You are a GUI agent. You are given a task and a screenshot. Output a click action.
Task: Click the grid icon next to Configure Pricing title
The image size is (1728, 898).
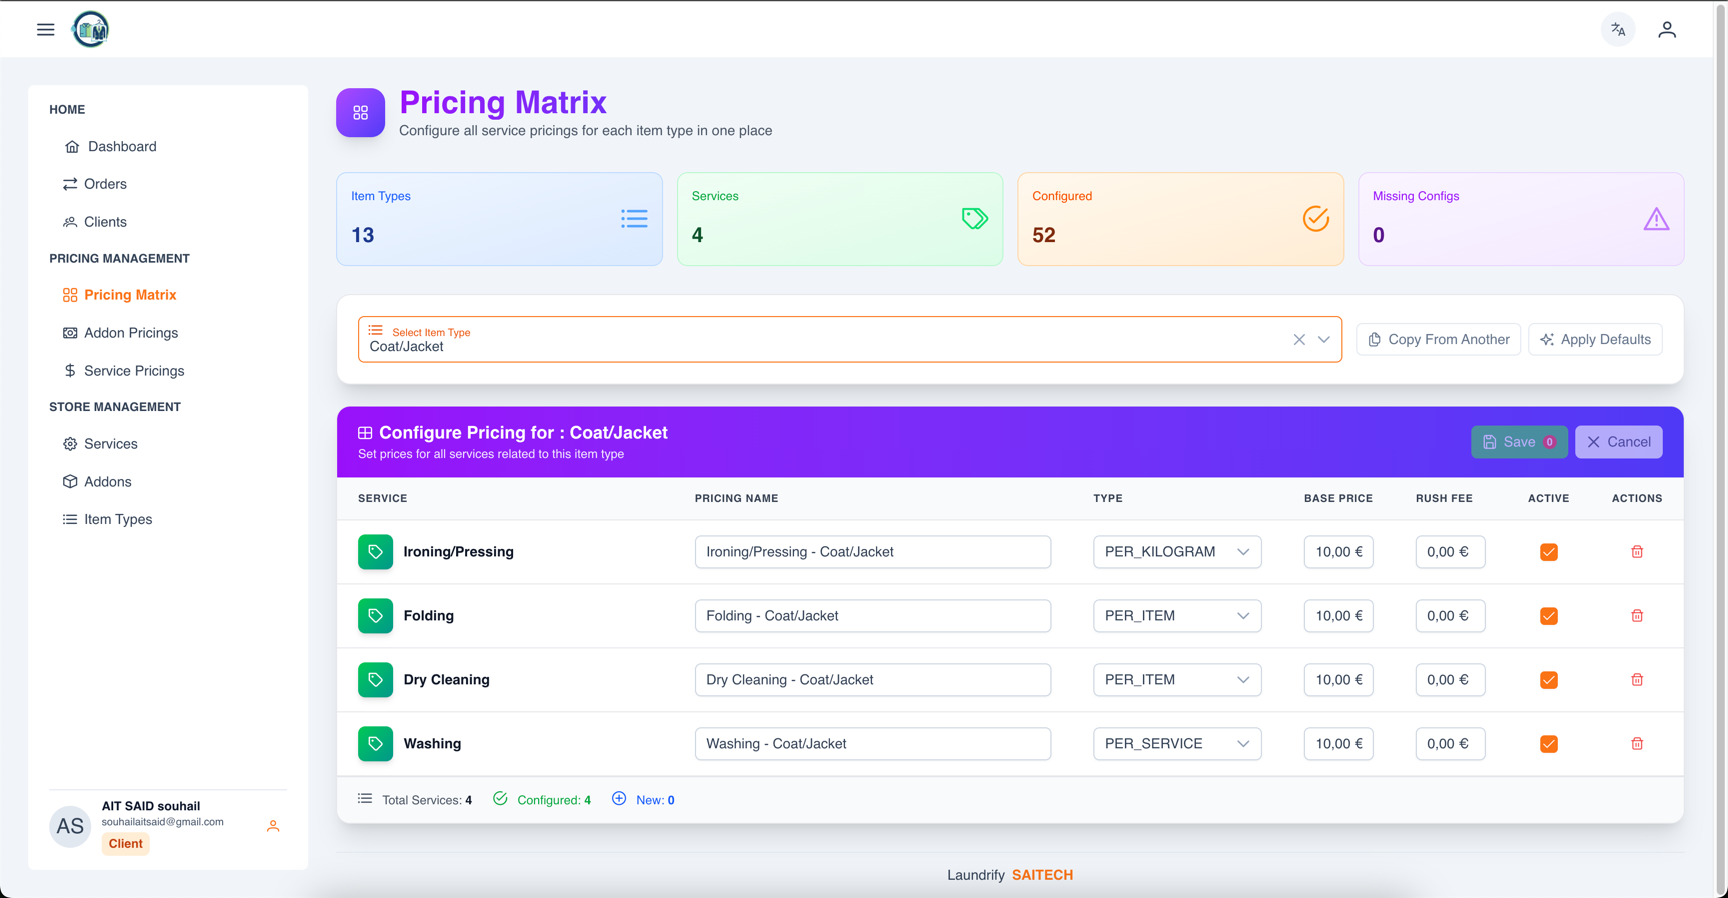pos(365,433)
